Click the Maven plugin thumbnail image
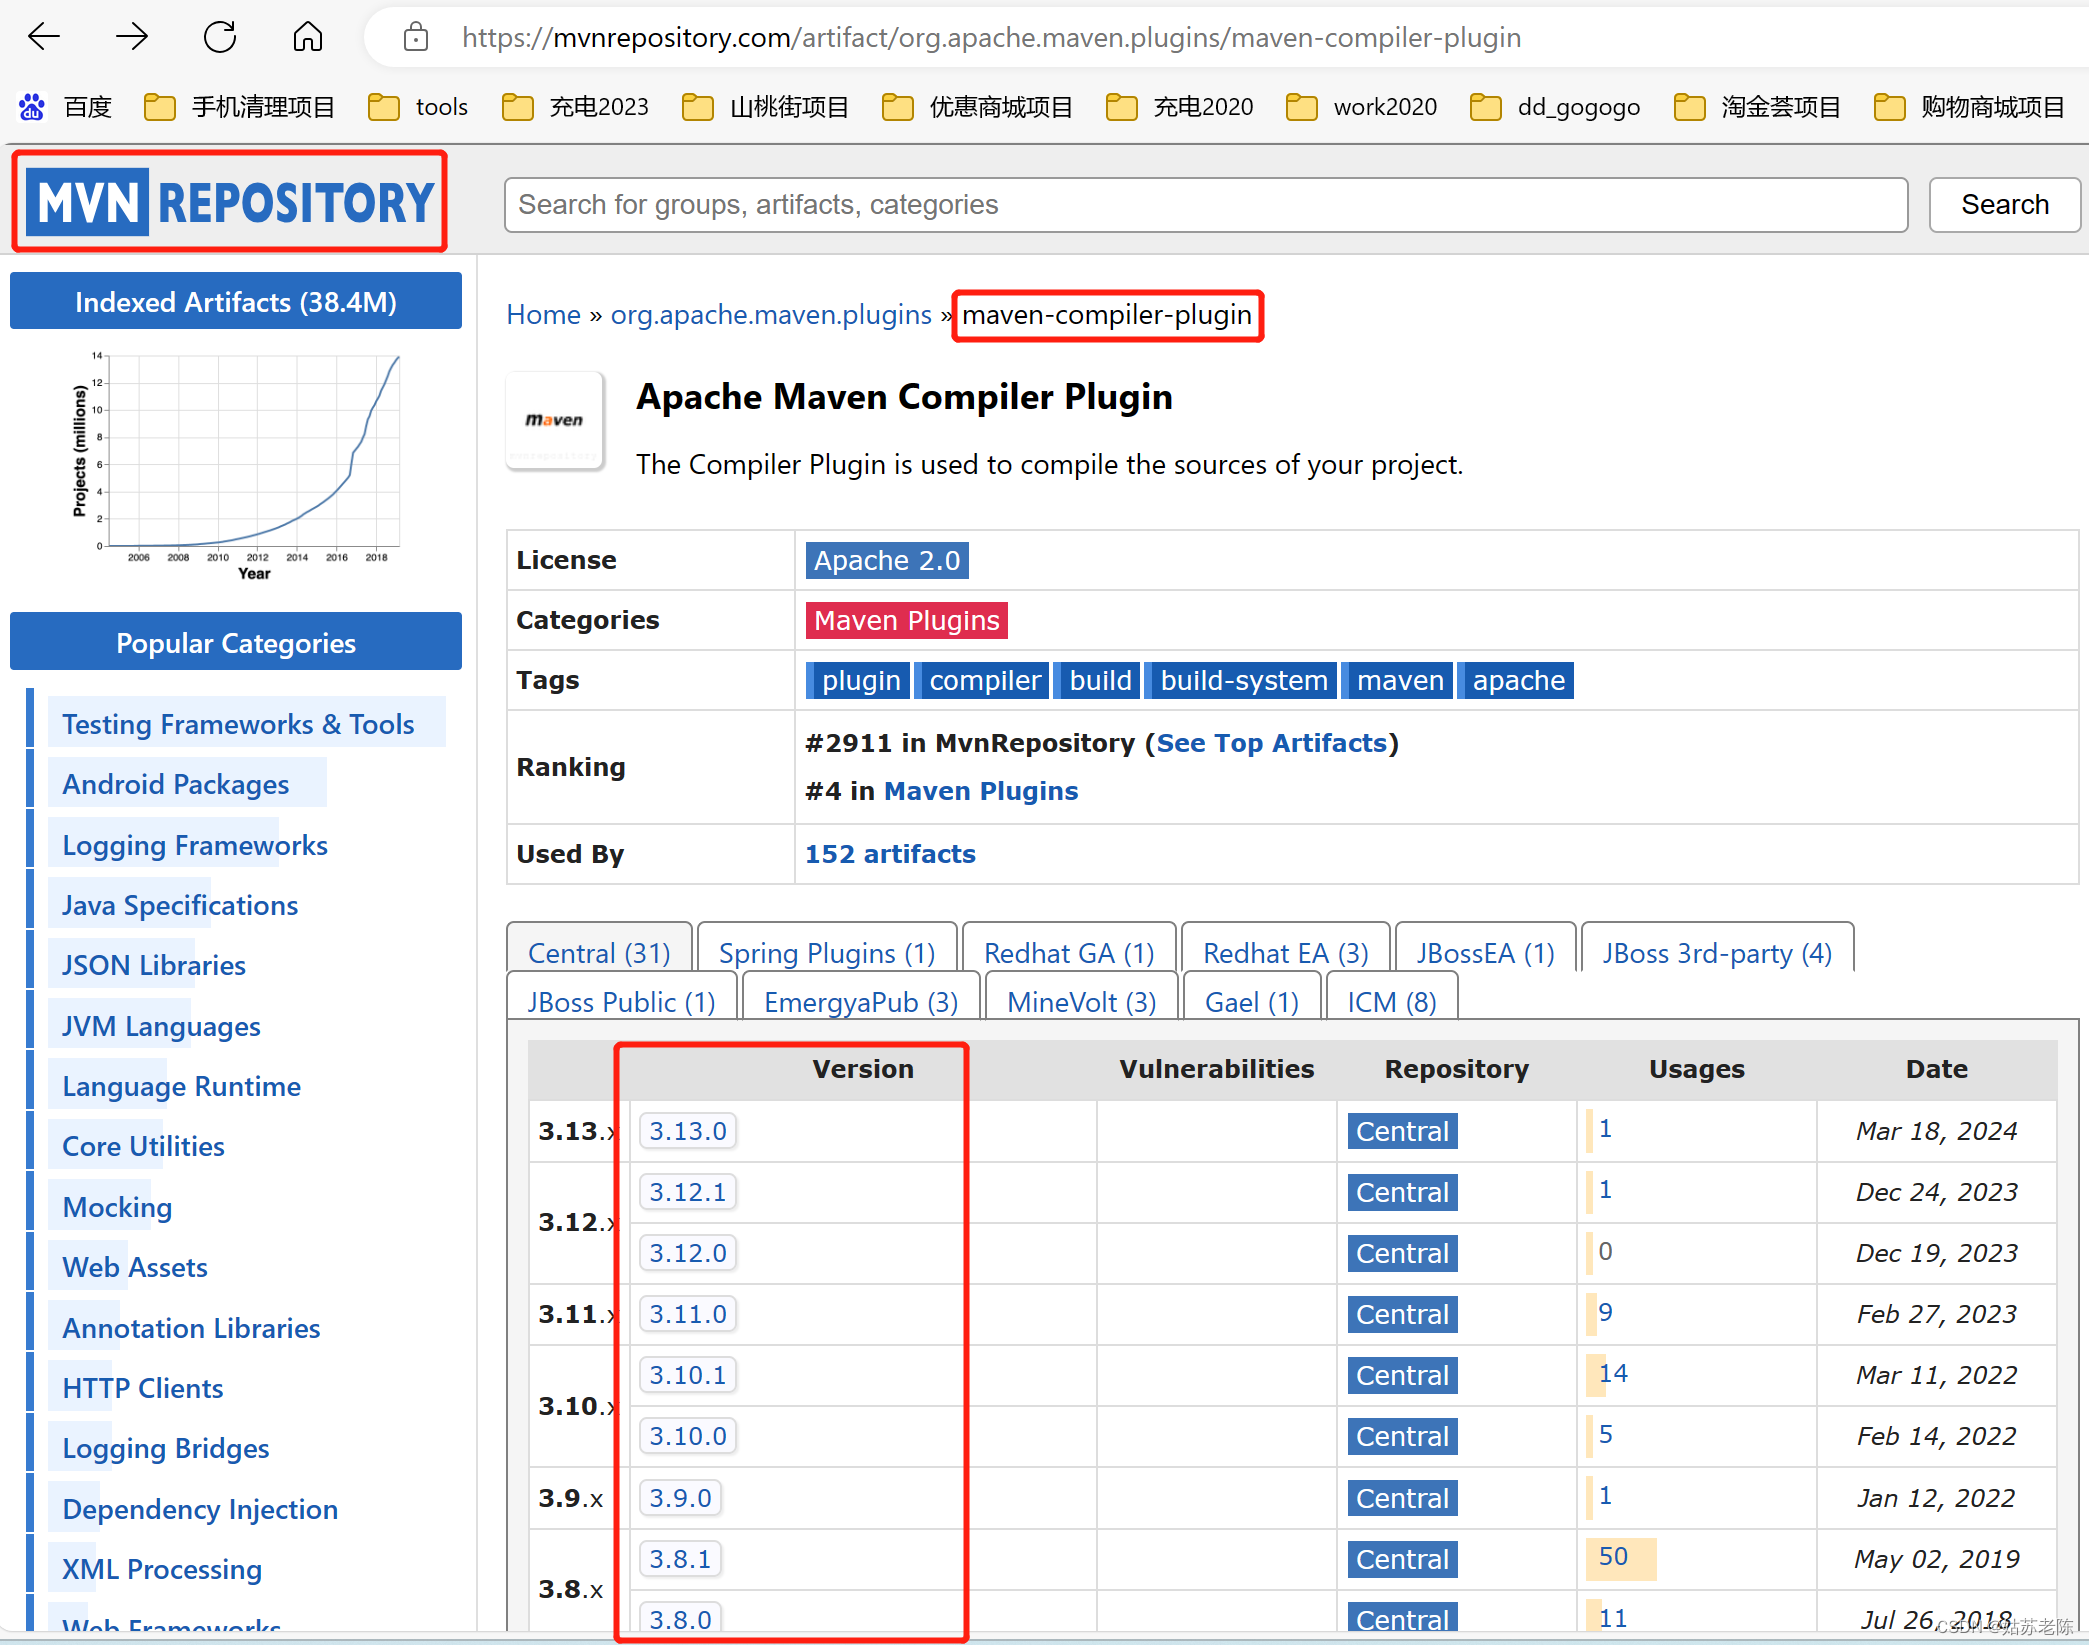2089x1645 pixels. 555,420
